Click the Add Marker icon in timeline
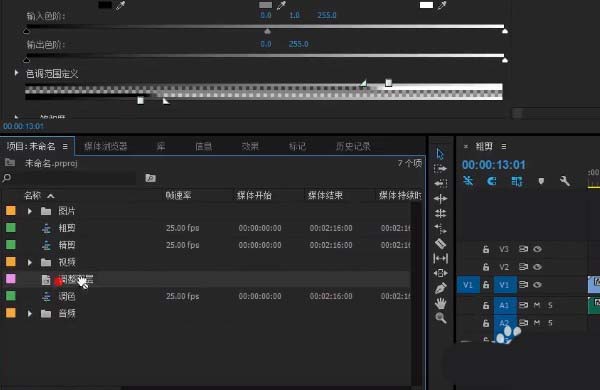Image resolution: width=600 pixels, height=390 pixels. pos(541,181)
